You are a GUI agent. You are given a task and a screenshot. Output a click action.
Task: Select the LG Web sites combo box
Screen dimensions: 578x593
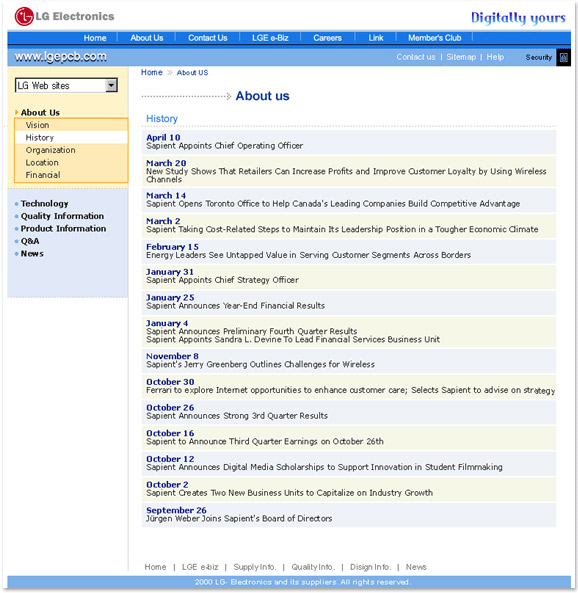(x=67, y=85)
